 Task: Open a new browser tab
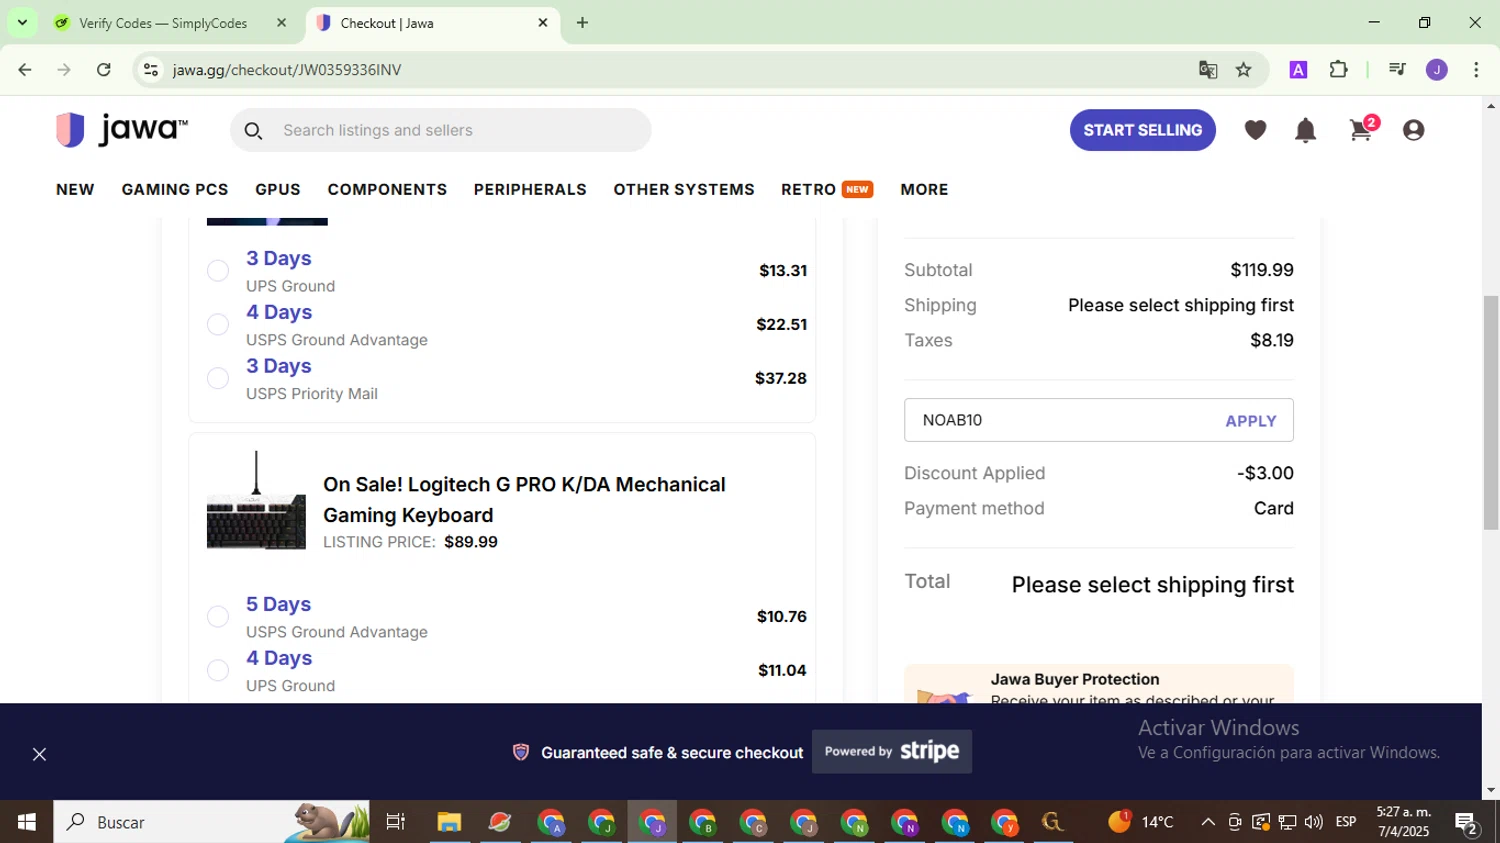coord(582,23)
